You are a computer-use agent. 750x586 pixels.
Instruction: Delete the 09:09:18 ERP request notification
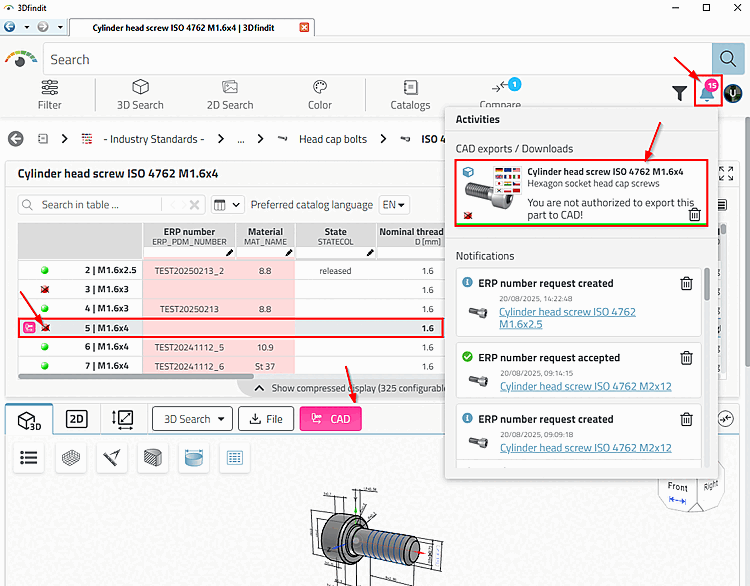tap(686, 419)
